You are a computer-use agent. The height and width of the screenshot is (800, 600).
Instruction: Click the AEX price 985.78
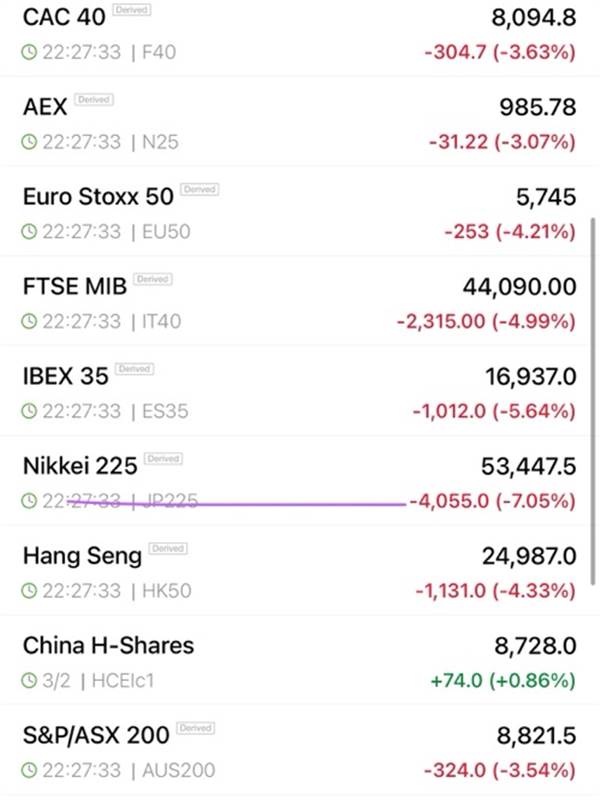pyautogui.click(x=537, y=106)
